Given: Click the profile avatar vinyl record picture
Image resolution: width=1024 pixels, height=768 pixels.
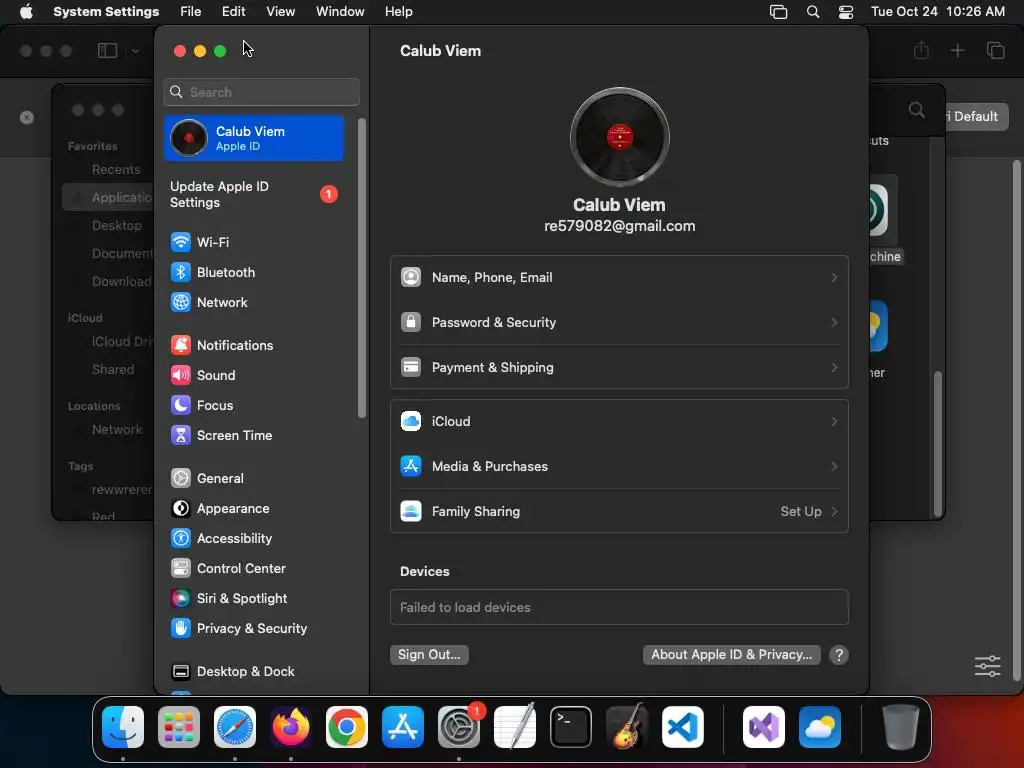Looking at the screenshot, I should [619, 137].
